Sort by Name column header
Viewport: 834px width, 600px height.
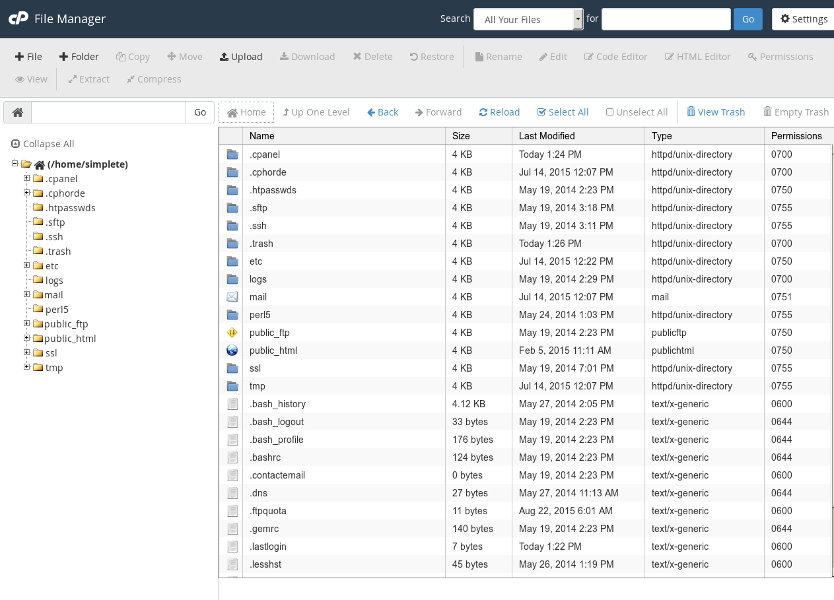point(344,136)
